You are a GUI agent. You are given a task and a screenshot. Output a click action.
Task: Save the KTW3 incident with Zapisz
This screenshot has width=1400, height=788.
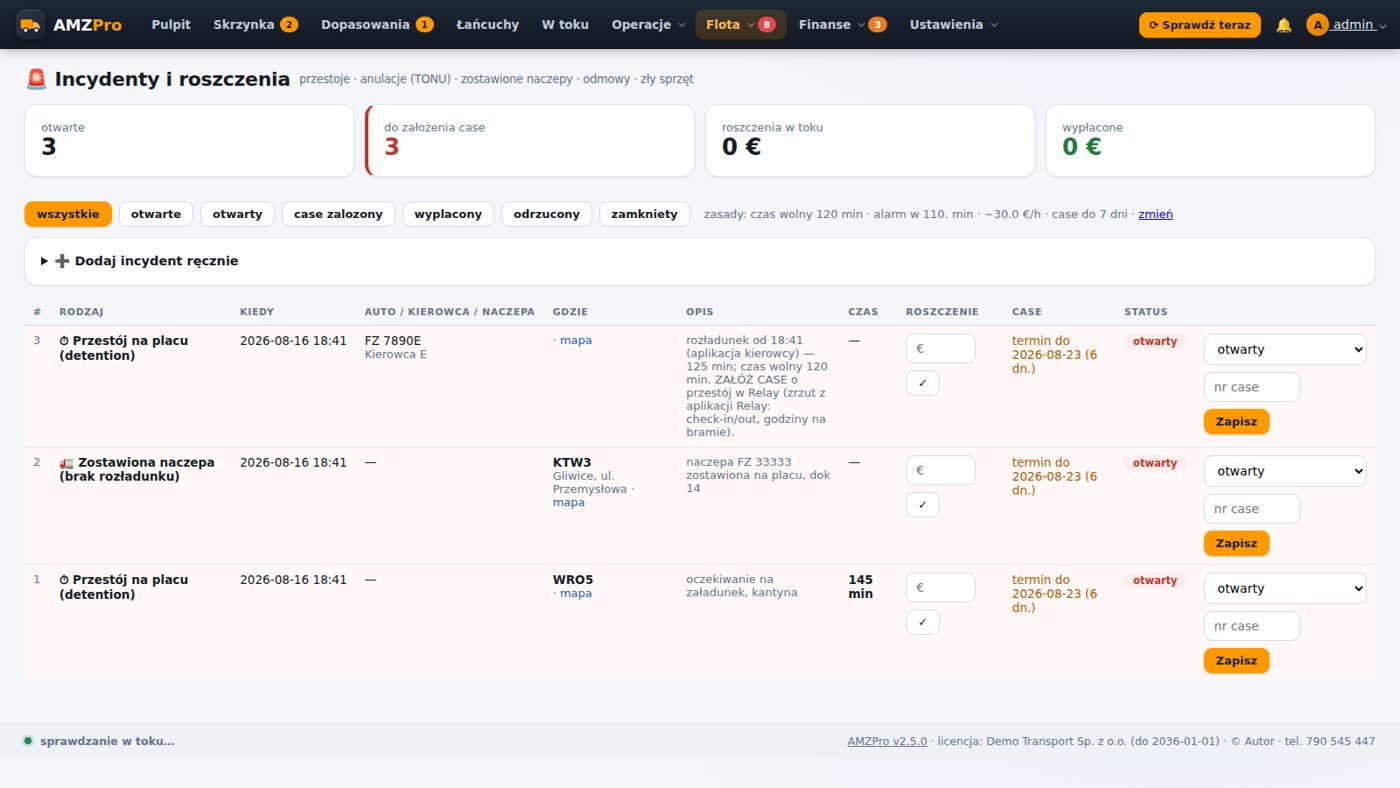coord(1236,543)
